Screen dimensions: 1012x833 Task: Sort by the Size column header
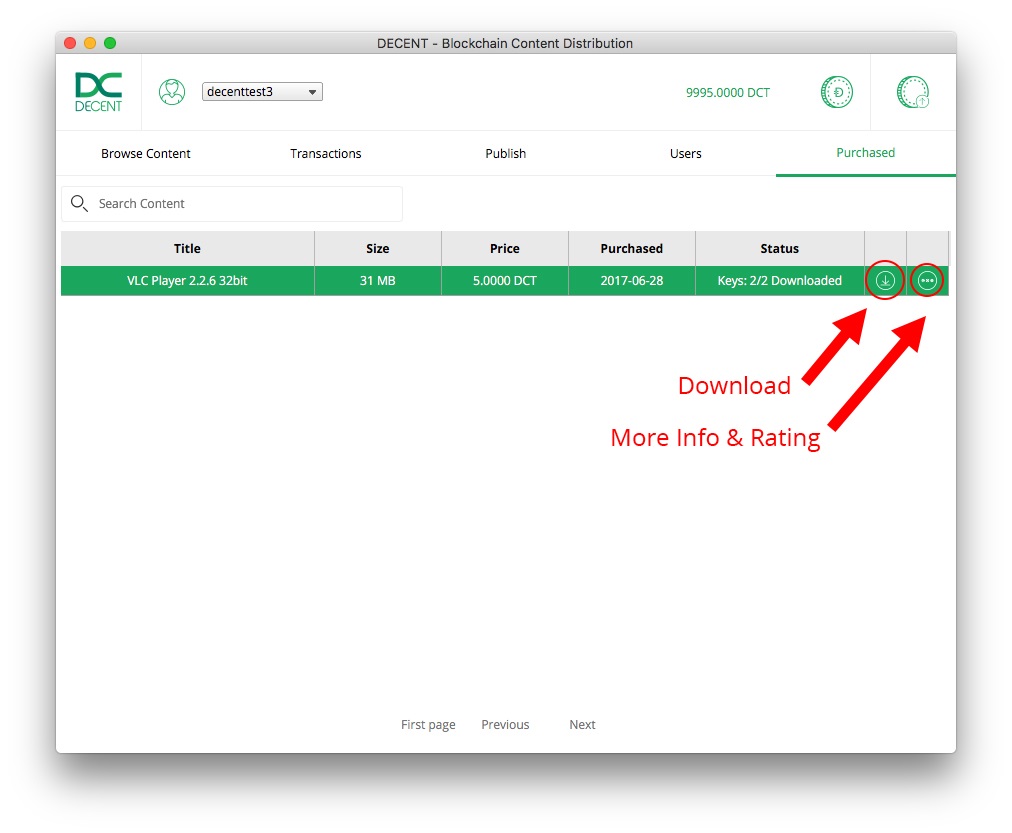pos(378,248)
